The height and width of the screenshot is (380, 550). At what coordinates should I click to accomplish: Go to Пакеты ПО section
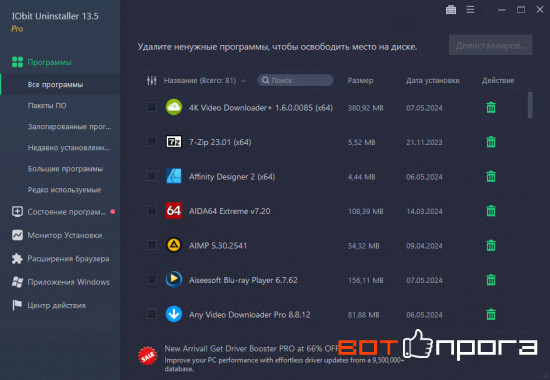click(47, 105)
